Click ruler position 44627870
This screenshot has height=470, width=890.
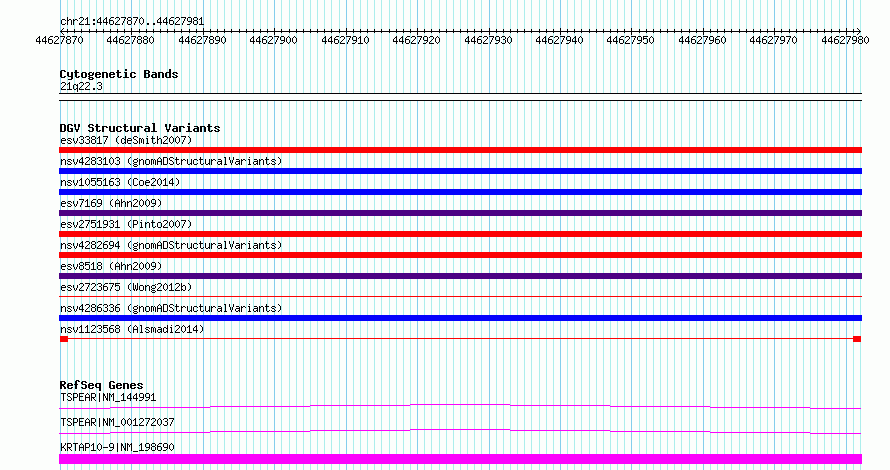pyautogui.click(x=59, y=40)
